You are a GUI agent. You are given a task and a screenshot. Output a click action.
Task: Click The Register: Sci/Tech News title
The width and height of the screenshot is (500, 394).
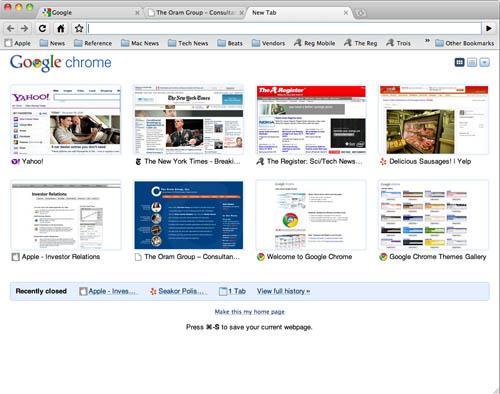[314, 162]
